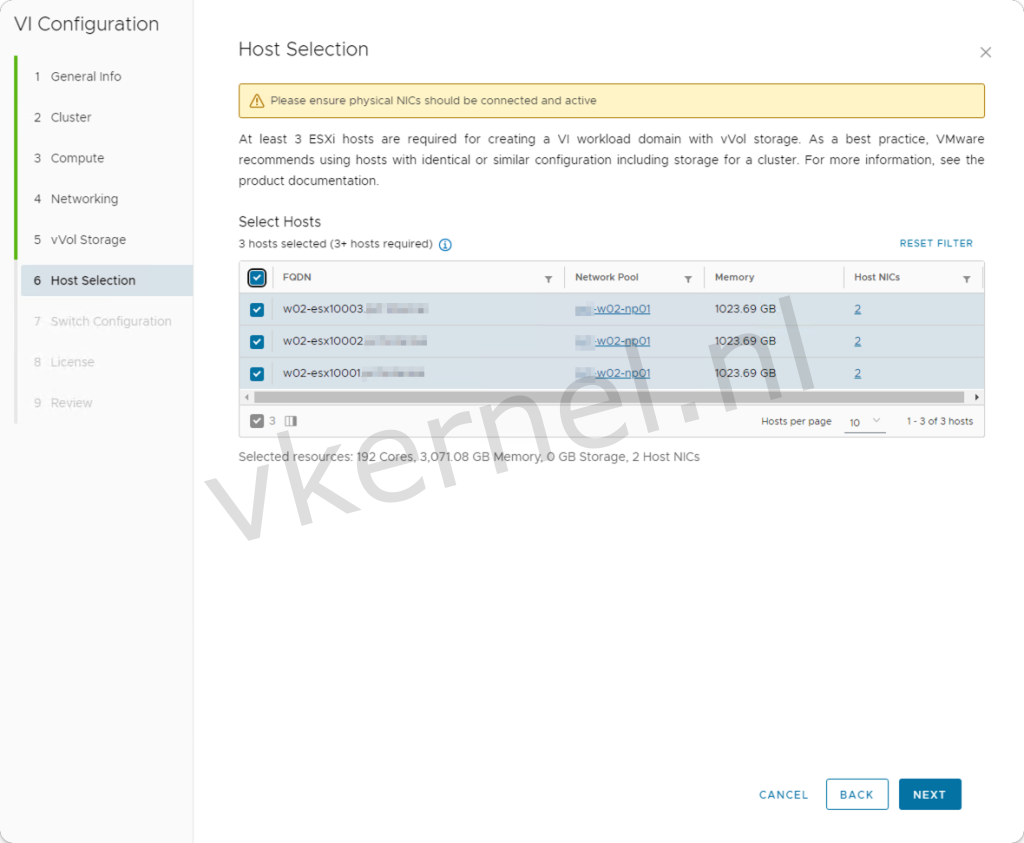
Task: Deselect host w02-esx10003
Action: (257, 309)
